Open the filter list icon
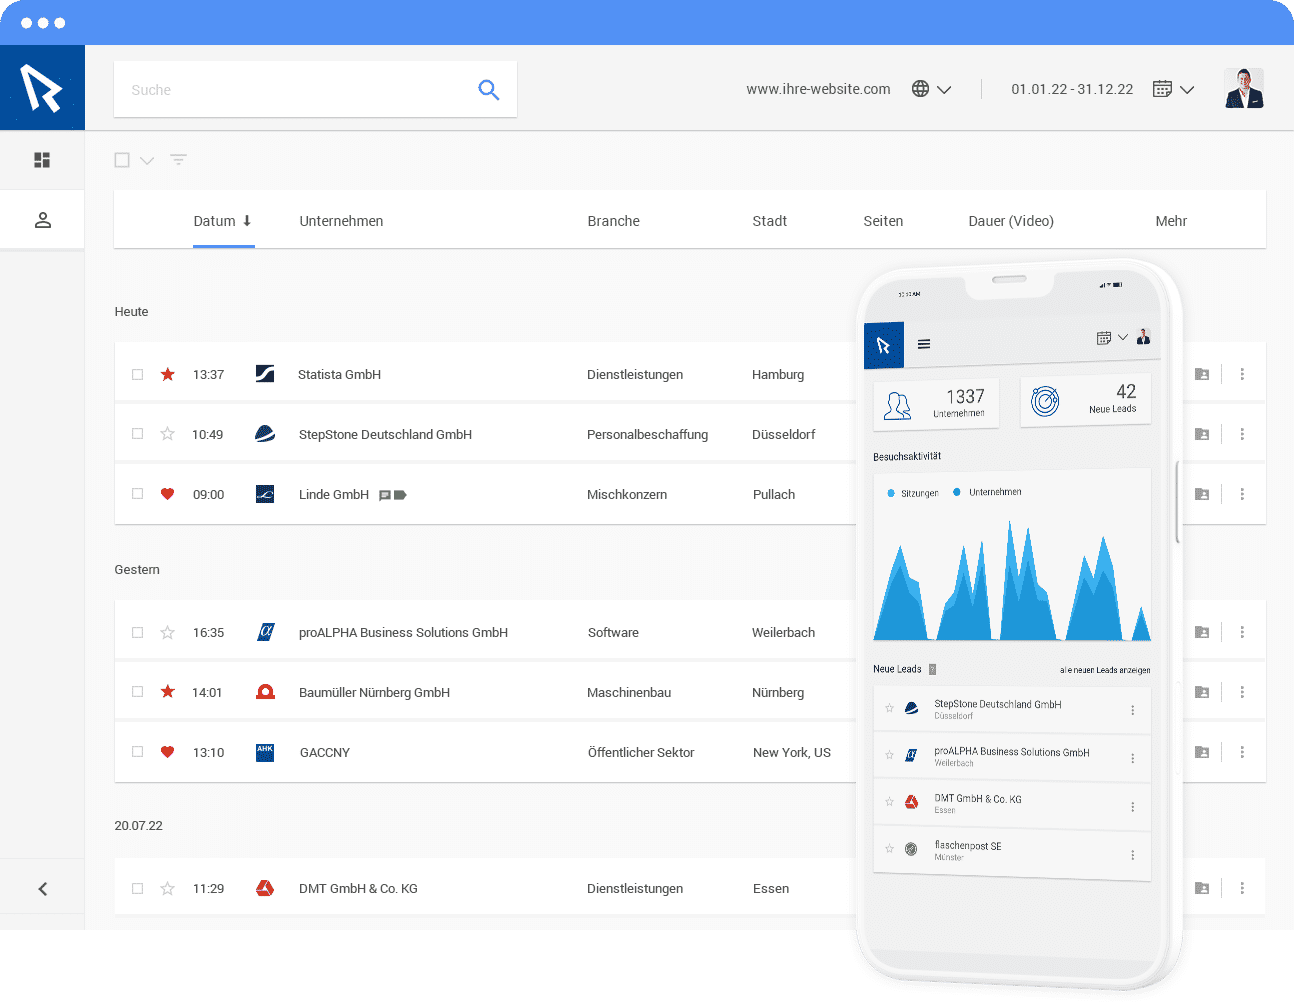 178,160
